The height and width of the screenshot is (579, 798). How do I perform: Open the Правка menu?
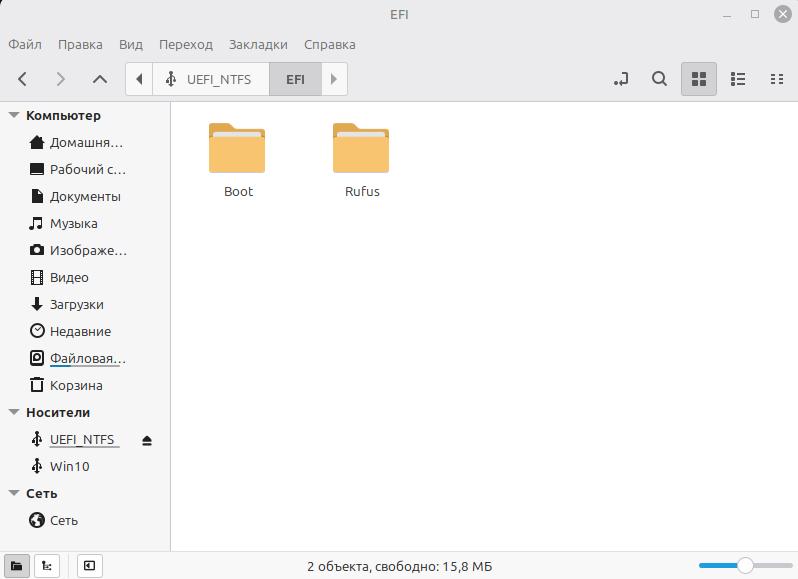pos(80,45)
